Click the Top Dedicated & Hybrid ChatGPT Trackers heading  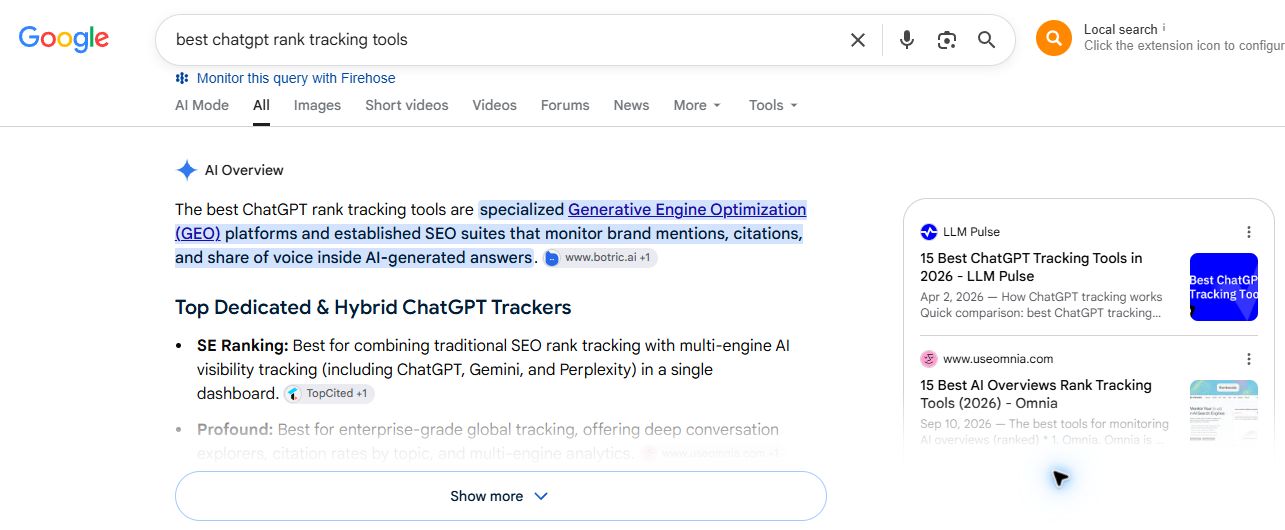[373, 307]
